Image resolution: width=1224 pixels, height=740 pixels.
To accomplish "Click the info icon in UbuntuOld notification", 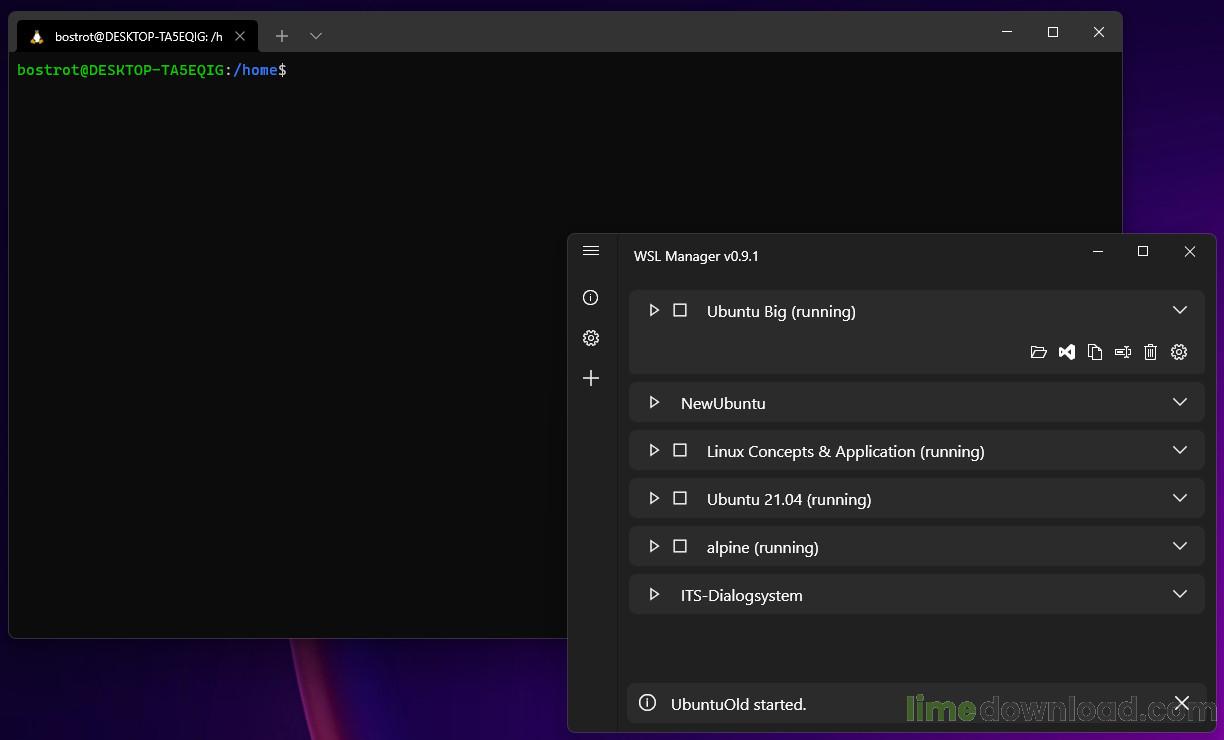I will pyautogui.click(x=648, y=703).
